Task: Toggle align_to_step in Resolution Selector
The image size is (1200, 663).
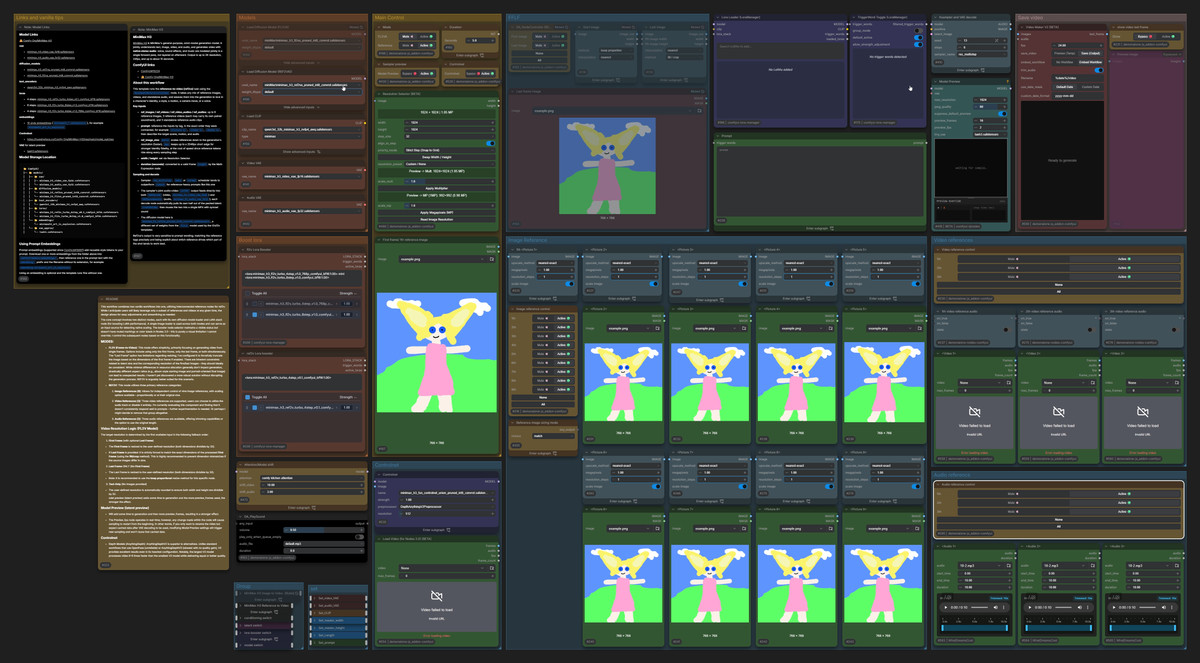Action: tap(490, 143)
